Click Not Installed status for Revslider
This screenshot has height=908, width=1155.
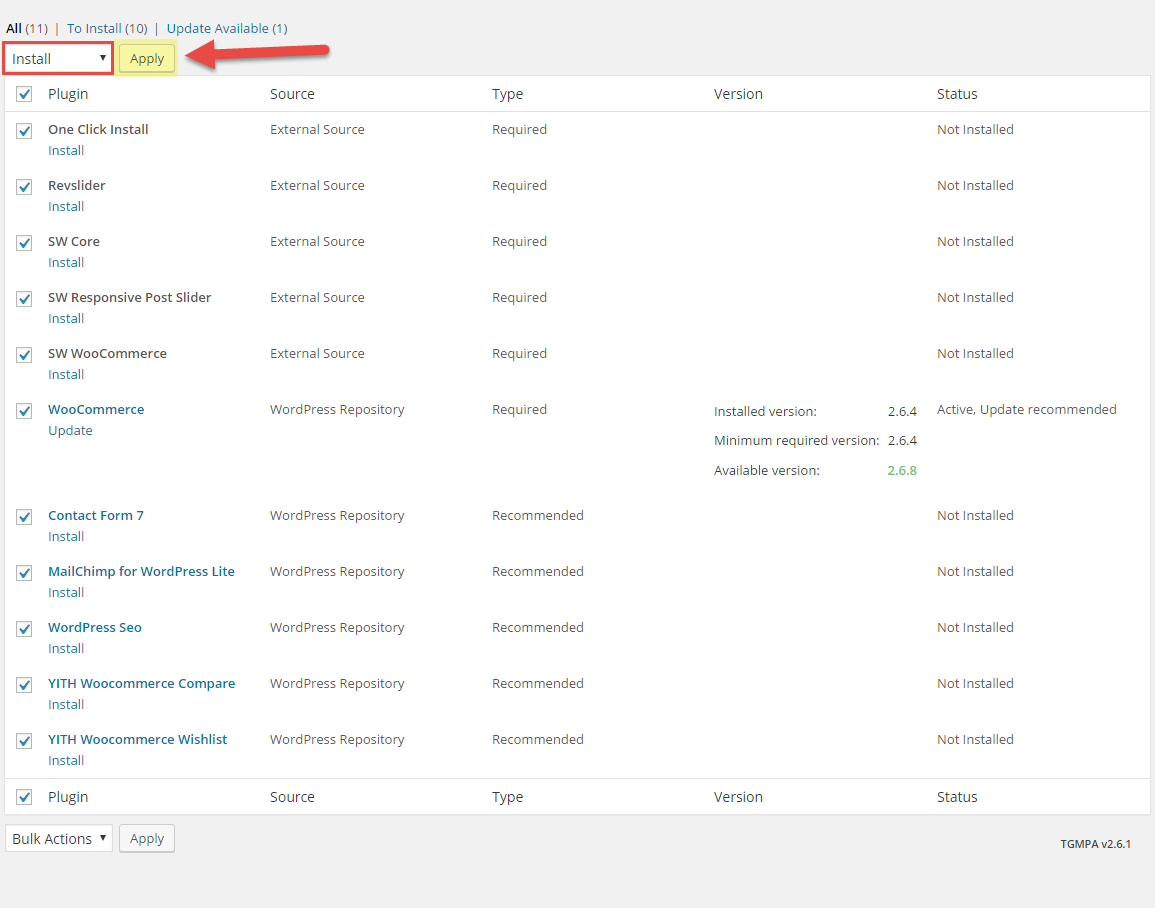coord(975,186)
